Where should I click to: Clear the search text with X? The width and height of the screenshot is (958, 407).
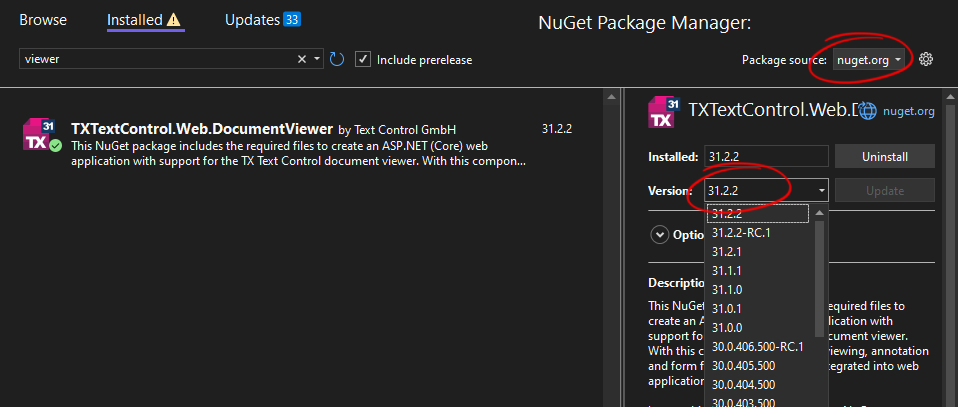302,59
